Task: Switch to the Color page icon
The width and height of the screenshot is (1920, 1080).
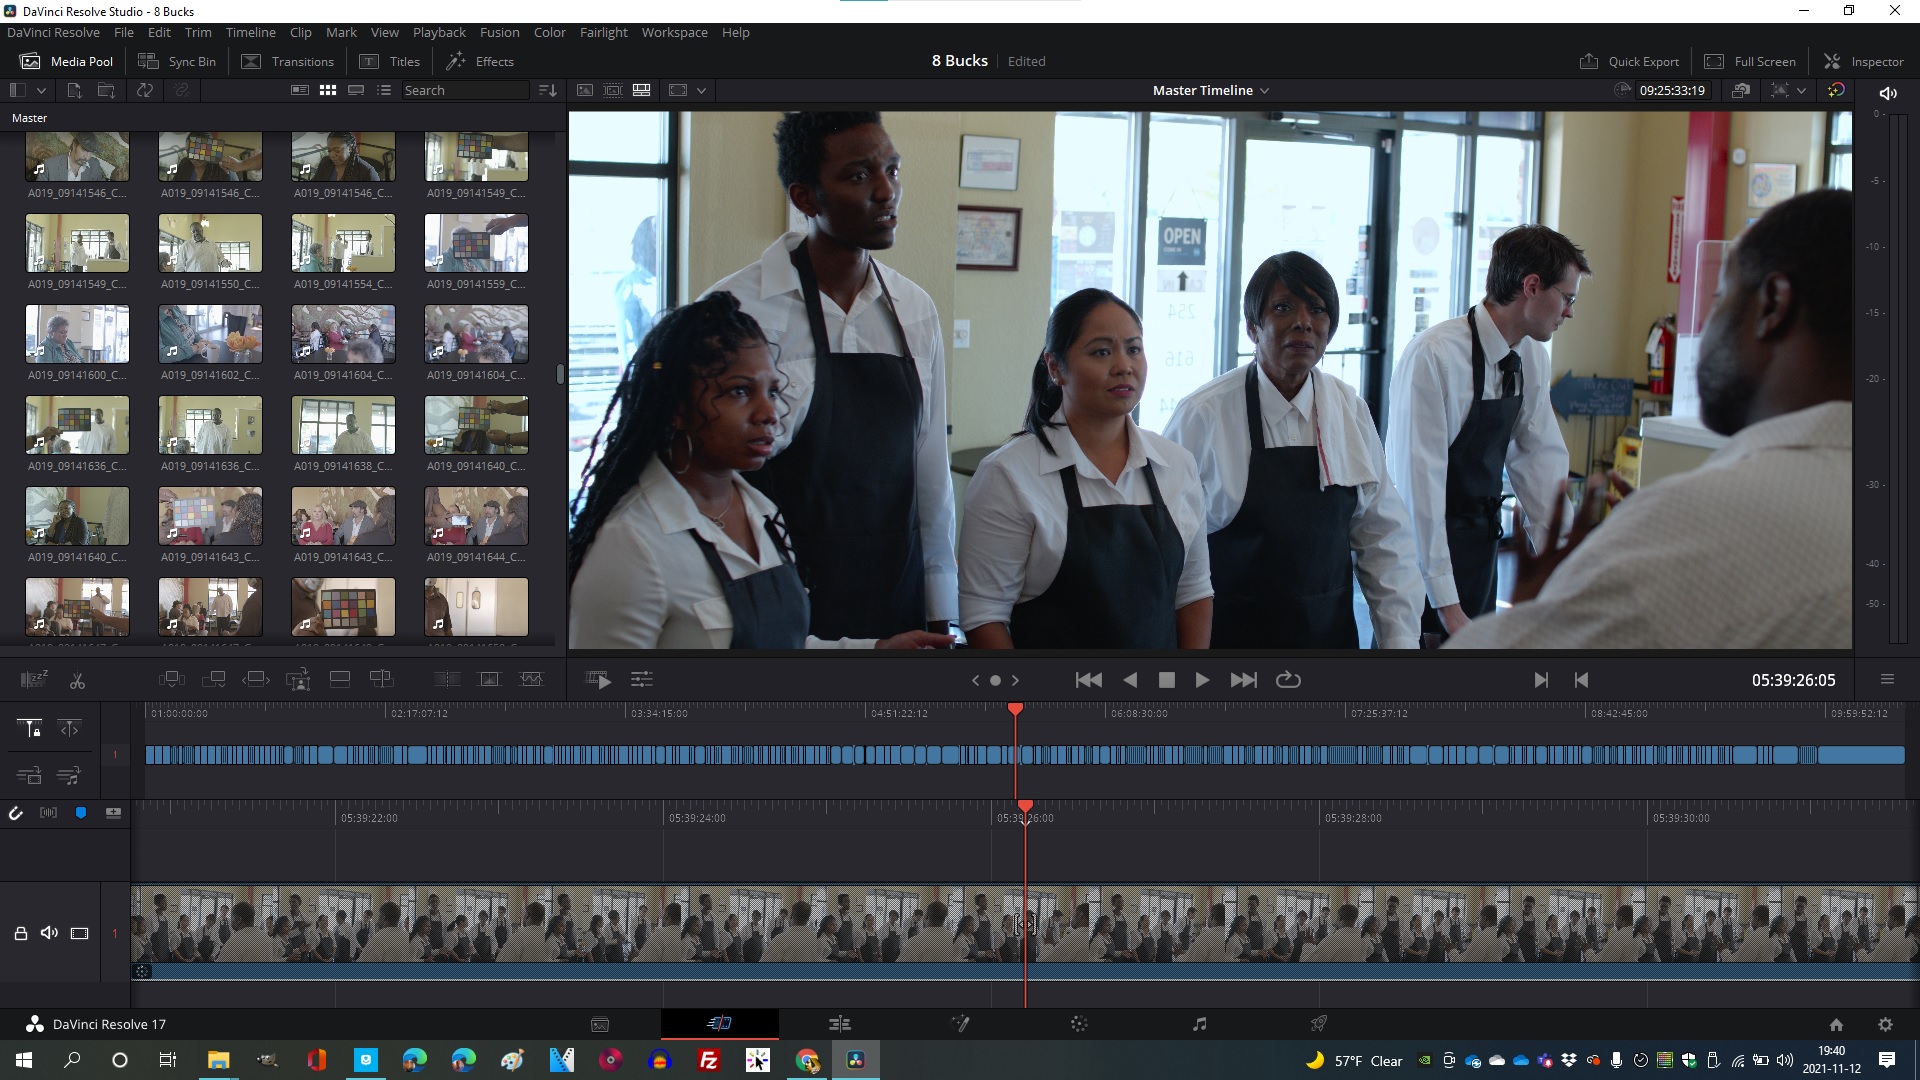Action: tap(1079, 1024)
